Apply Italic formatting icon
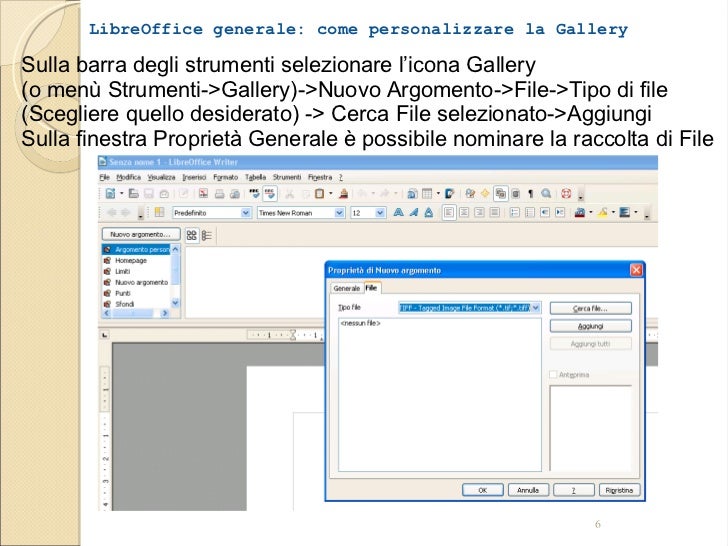 [x=414, y=212]
